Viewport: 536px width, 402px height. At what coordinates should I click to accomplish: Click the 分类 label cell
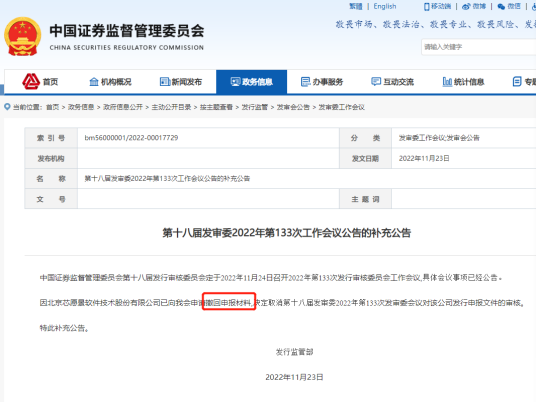(365, 138)
